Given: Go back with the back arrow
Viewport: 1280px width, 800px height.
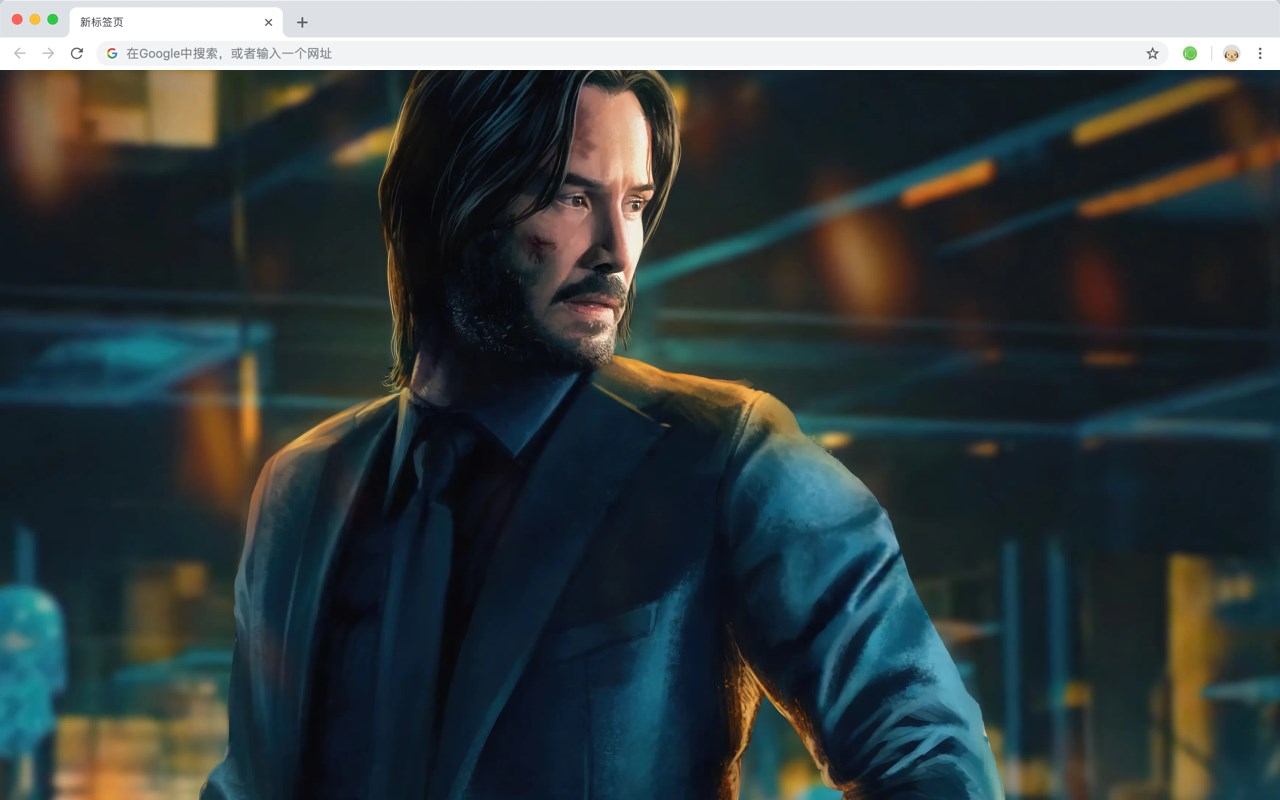Looking at the screenshot, I should 20,53.
